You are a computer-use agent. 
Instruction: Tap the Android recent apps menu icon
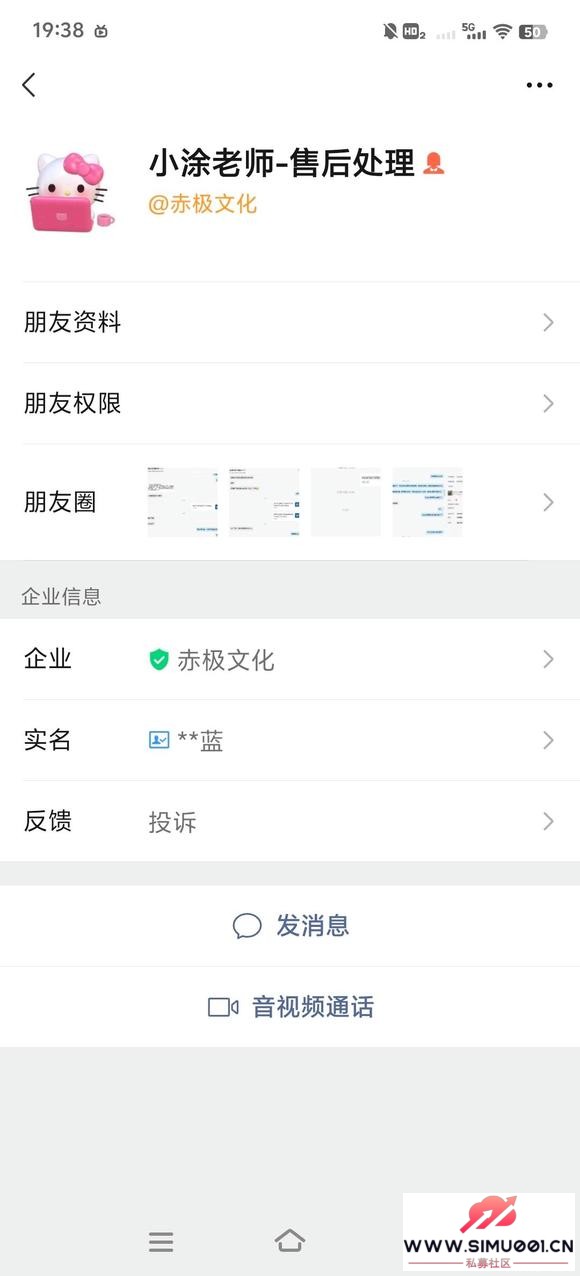161,1242
